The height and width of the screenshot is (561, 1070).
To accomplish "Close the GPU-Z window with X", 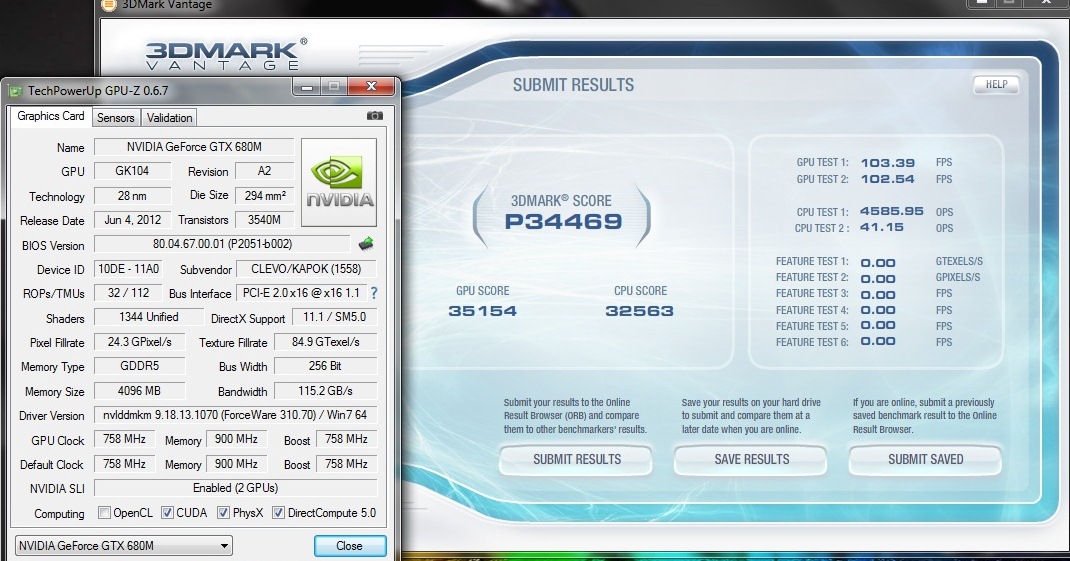I will pyautogui.click(x=371, y=86).
